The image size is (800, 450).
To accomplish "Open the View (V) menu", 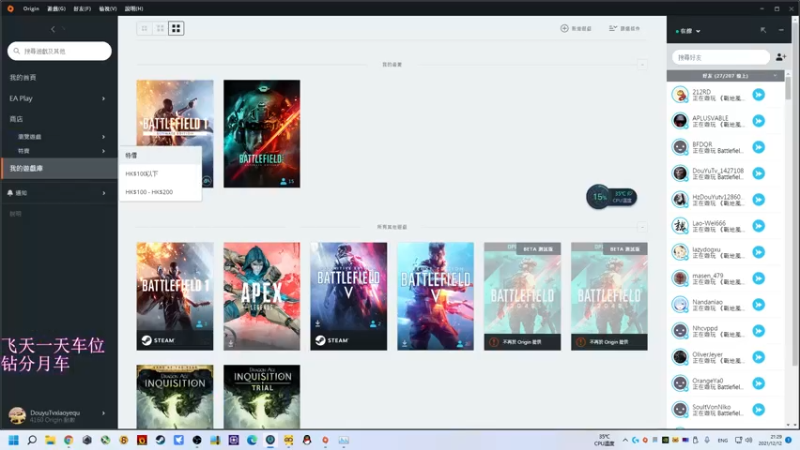I will coord(108,9).
